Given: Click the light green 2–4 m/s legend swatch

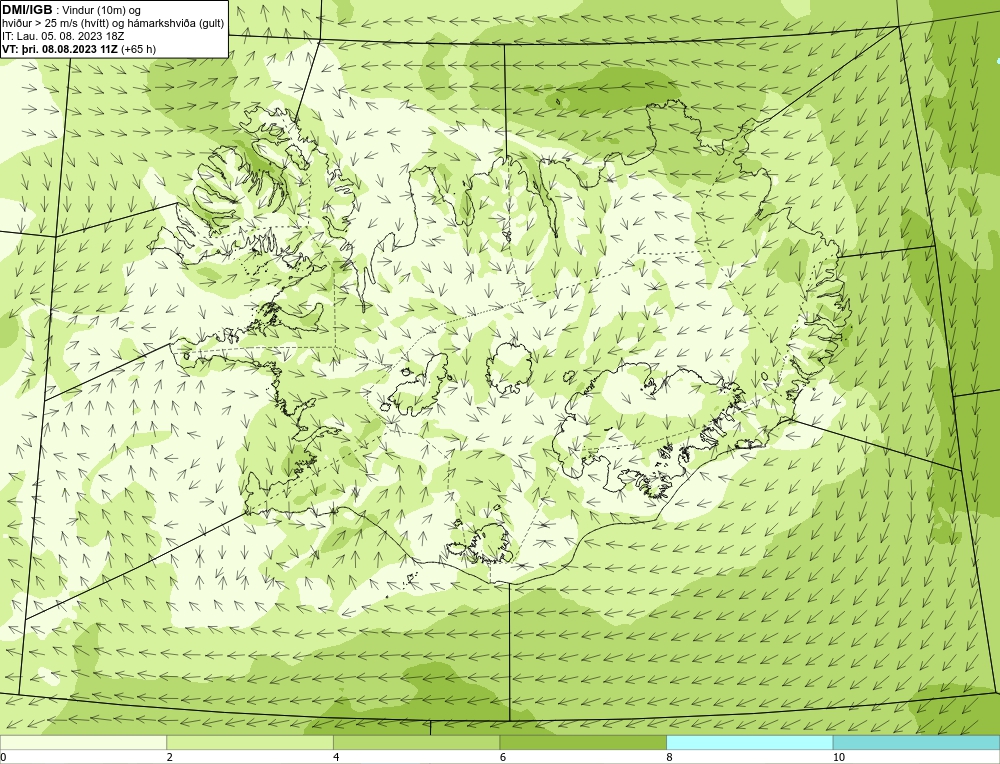Looking at the screenshot, I should click(x=250, y=742).
